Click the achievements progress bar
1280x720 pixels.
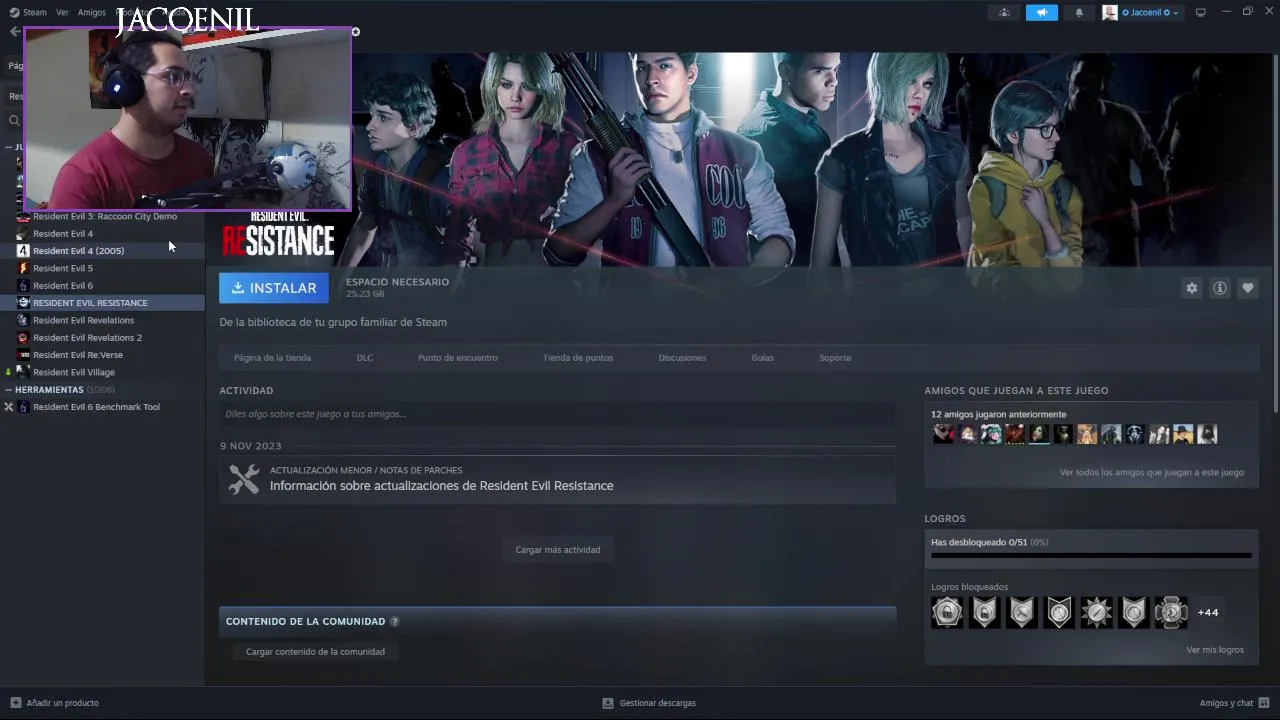1091,555
